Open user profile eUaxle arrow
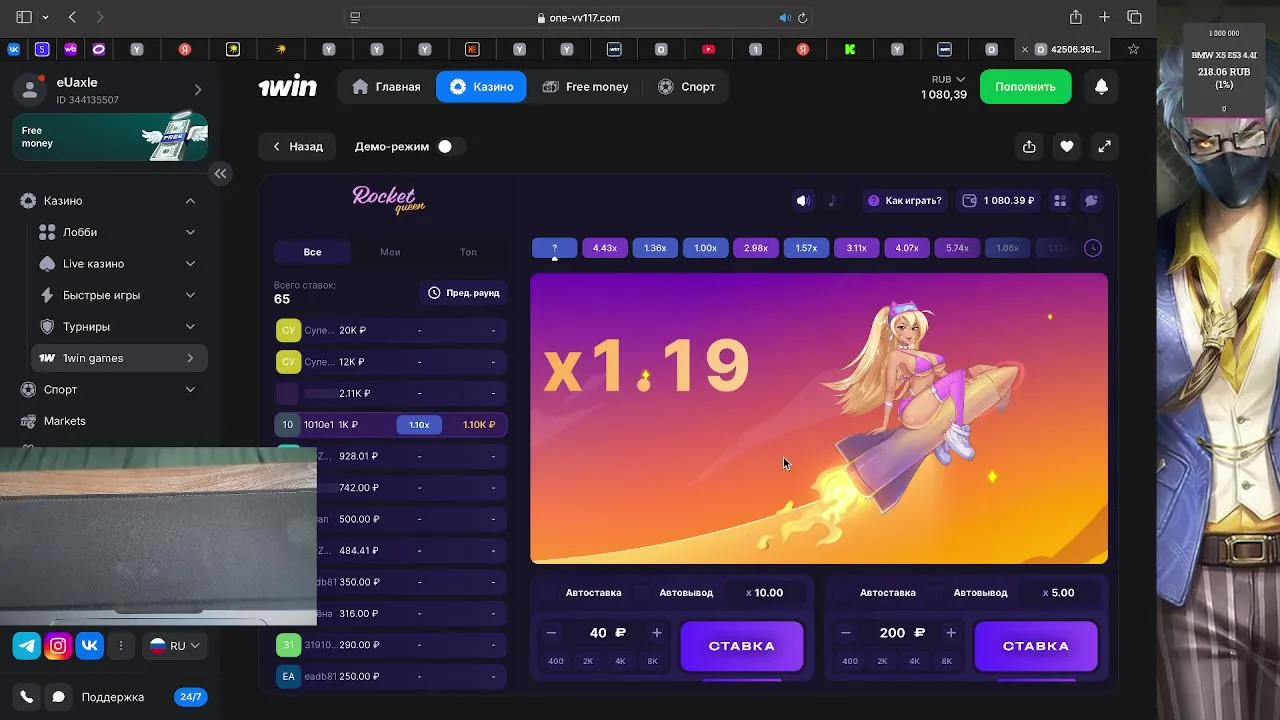This screenshot has width=1280, height=720. coord(197,90)
